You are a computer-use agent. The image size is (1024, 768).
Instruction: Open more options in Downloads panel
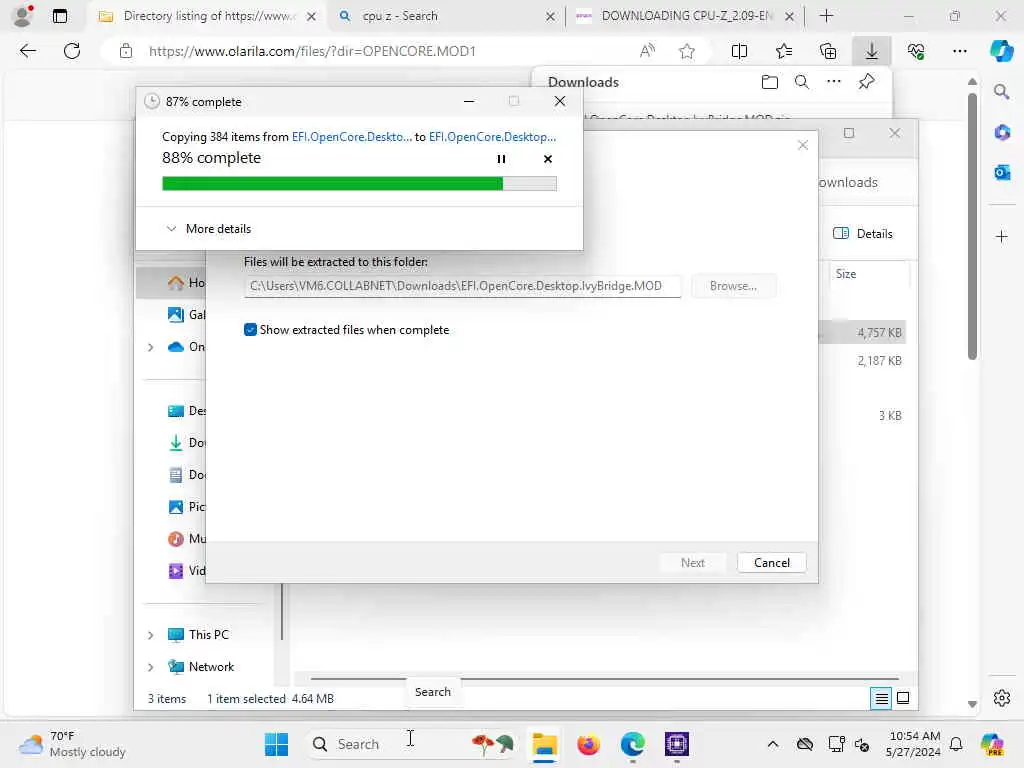(x=834, y=82)
